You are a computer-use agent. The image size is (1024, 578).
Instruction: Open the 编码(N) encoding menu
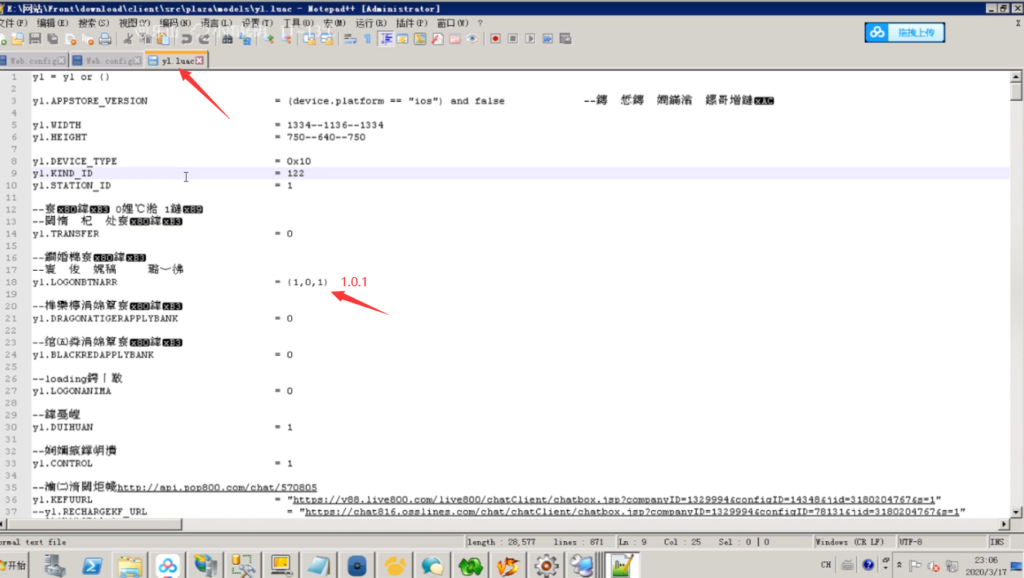coord(175,22)
